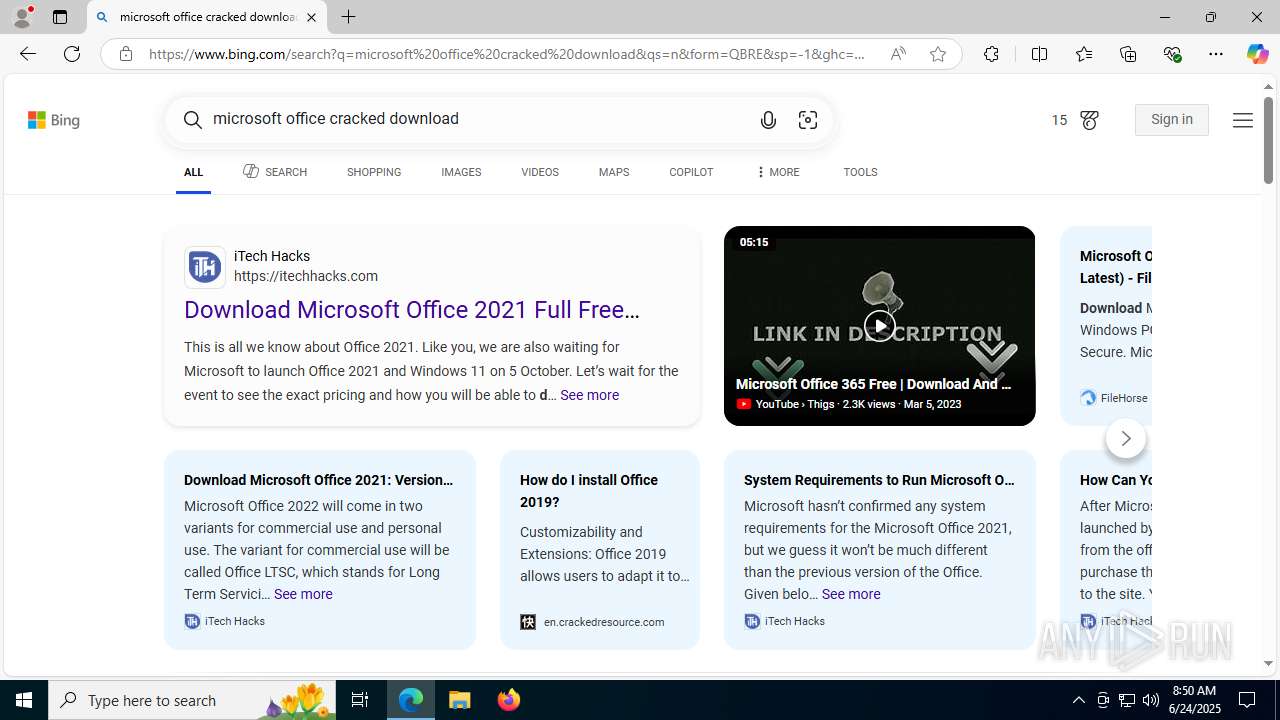This screenshot has width=1280, height=720.
Task: Open the Windows Start menu
Action: coord(24,700)
